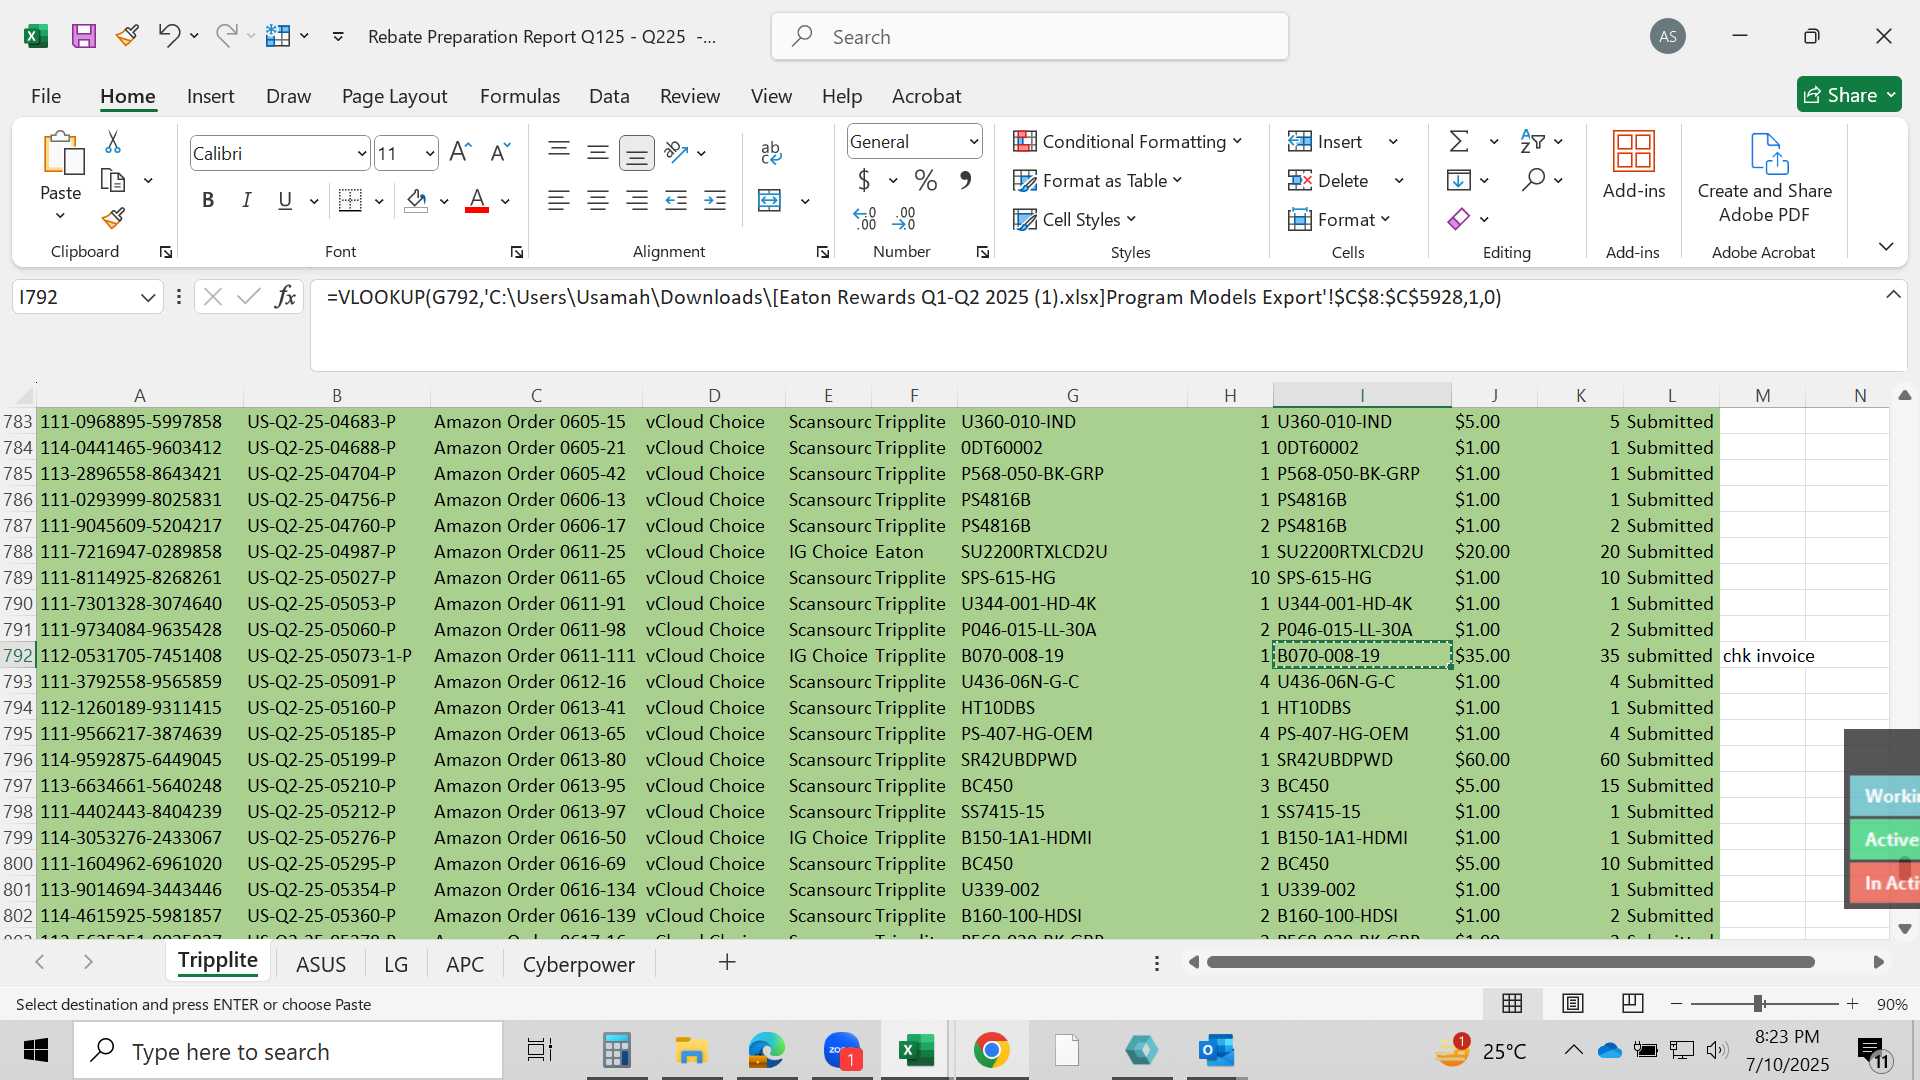This screenshot has width=1920, height=1080.
Task: Click Decrease Decimal icon
Action: (x=904, y=218)
